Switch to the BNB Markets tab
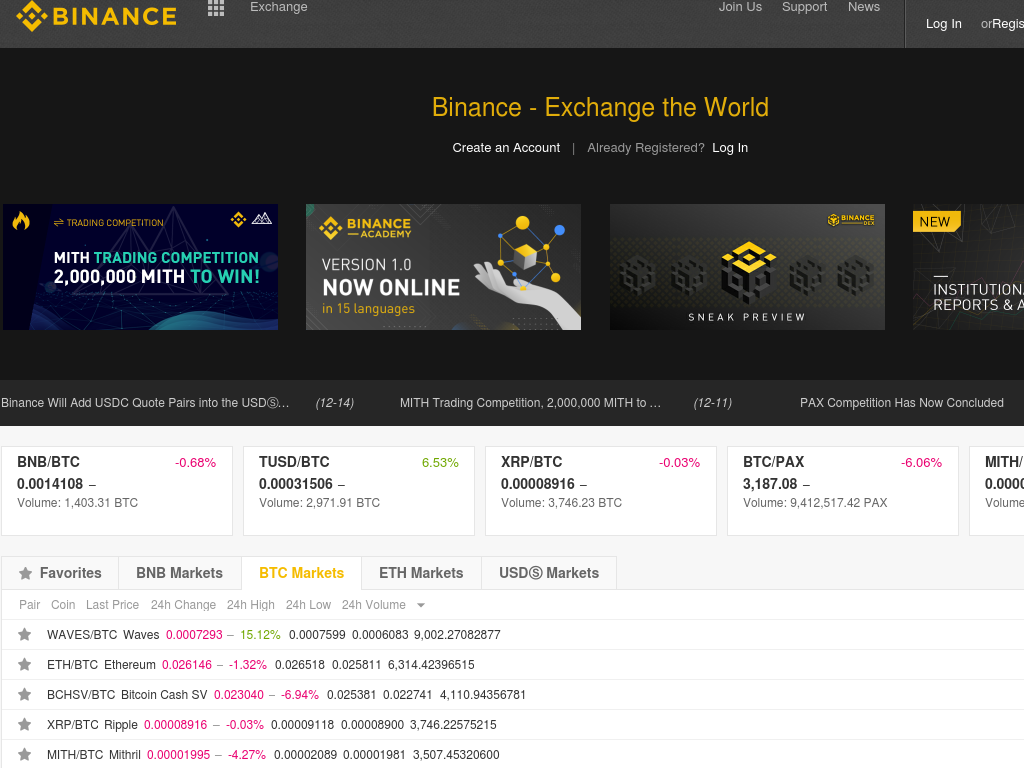The height and width of the screenshot is (768, 1024). coord(180,573)
